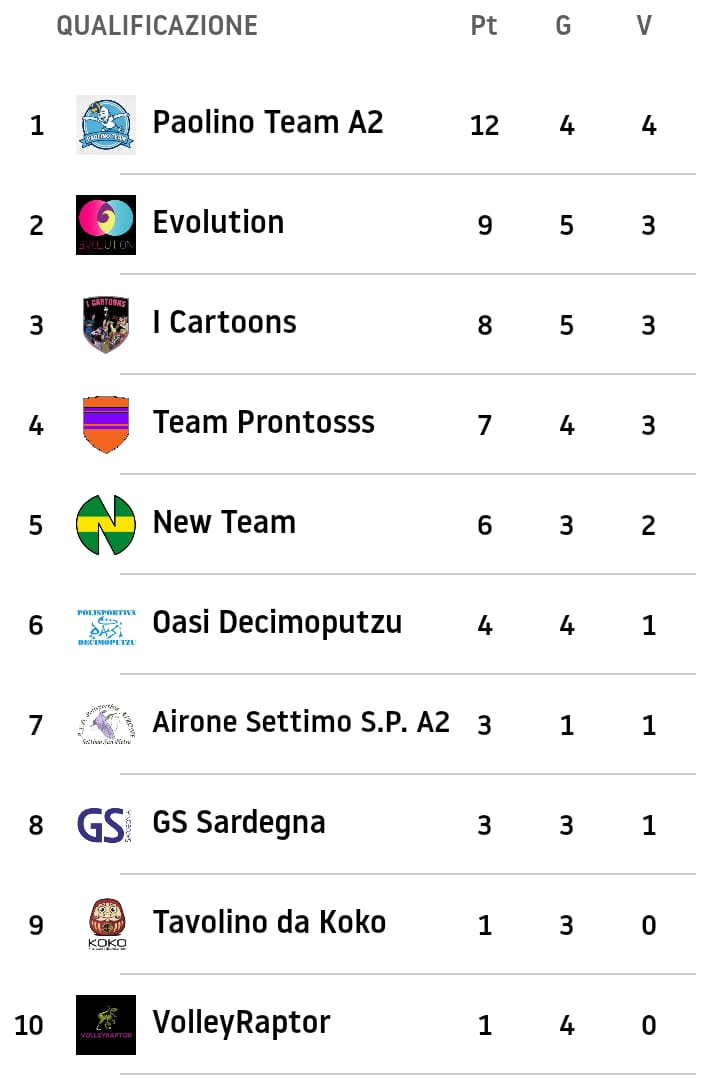Click the V column header
Viewport: 720px width, 1081px height.
pos(645,26)
